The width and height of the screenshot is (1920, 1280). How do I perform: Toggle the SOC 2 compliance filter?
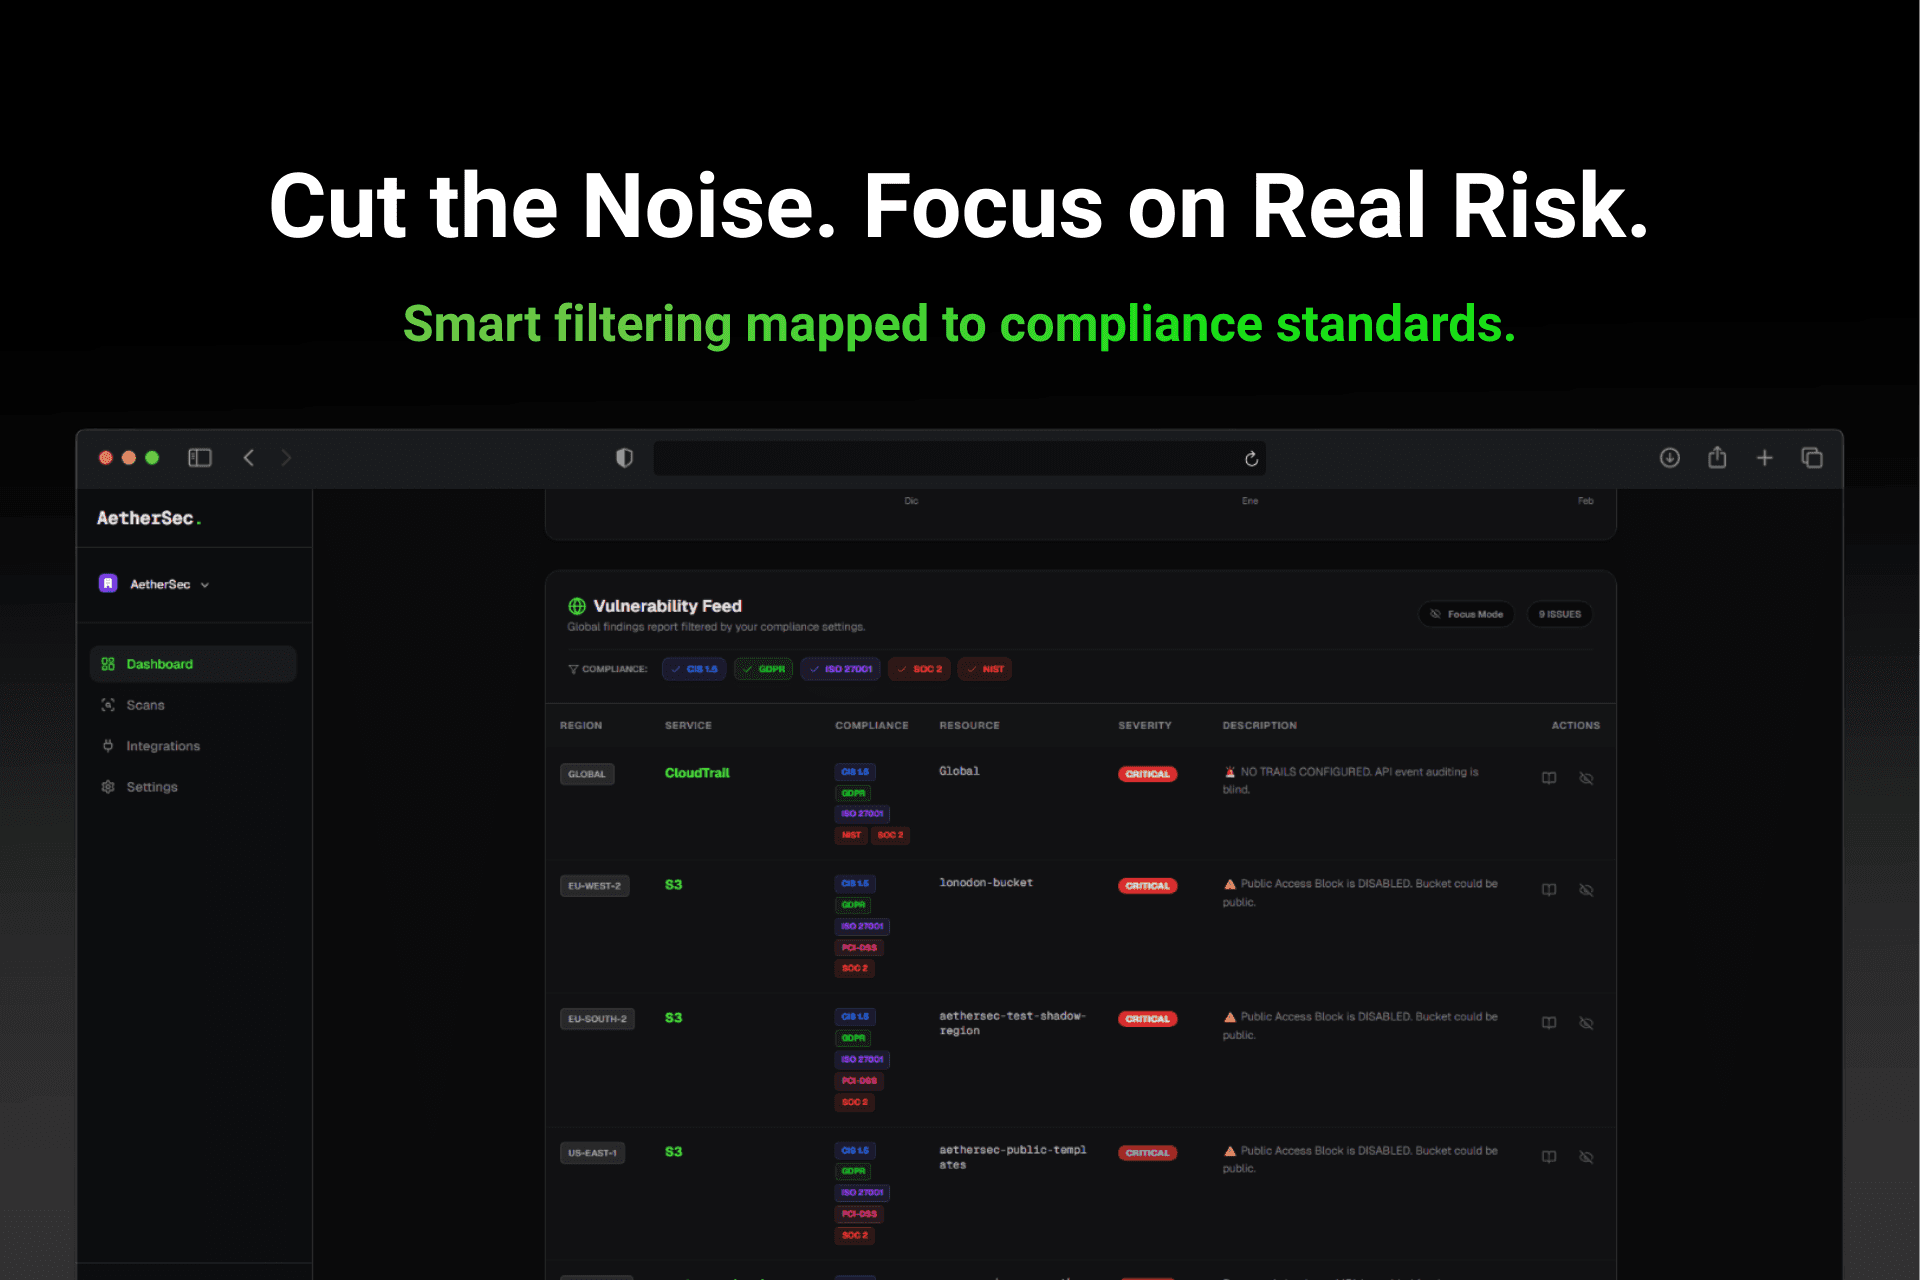[x=919, y=669]
